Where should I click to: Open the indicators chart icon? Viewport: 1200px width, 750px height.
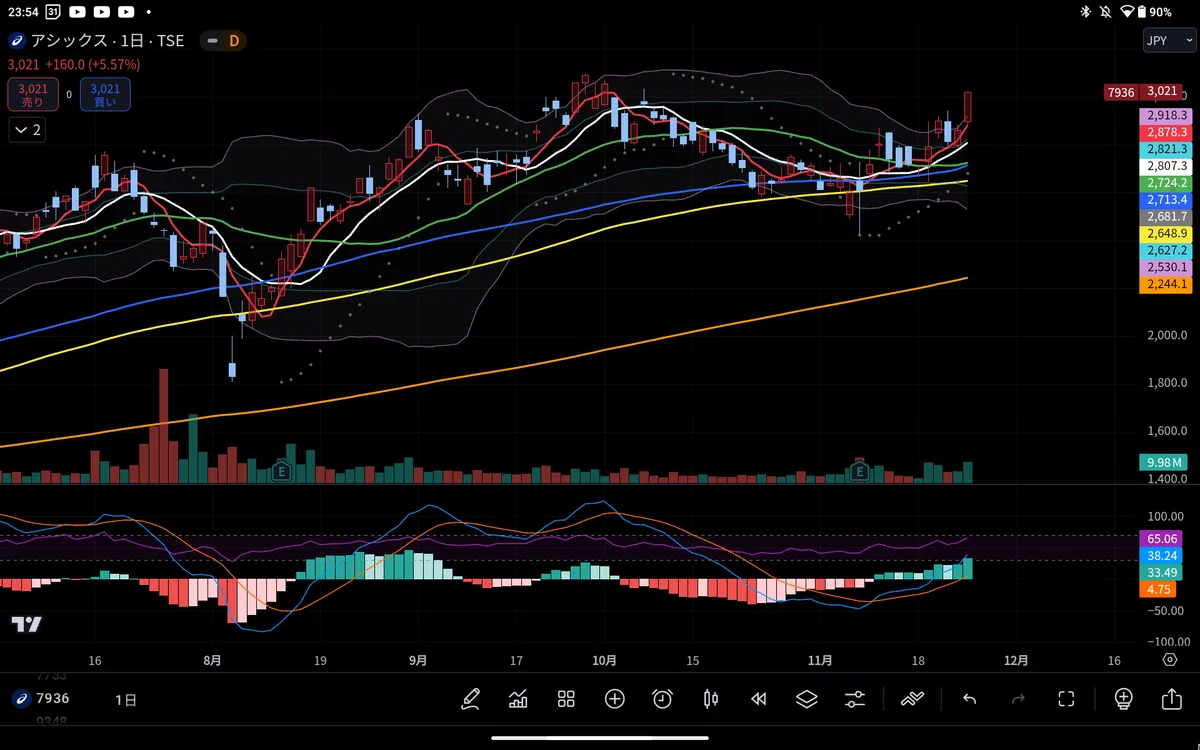[518, 699]
